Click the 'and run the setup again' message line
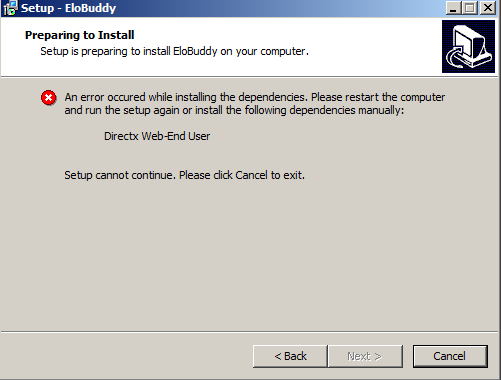The width and height of the screenshot is (501, 380). (234, 110)
